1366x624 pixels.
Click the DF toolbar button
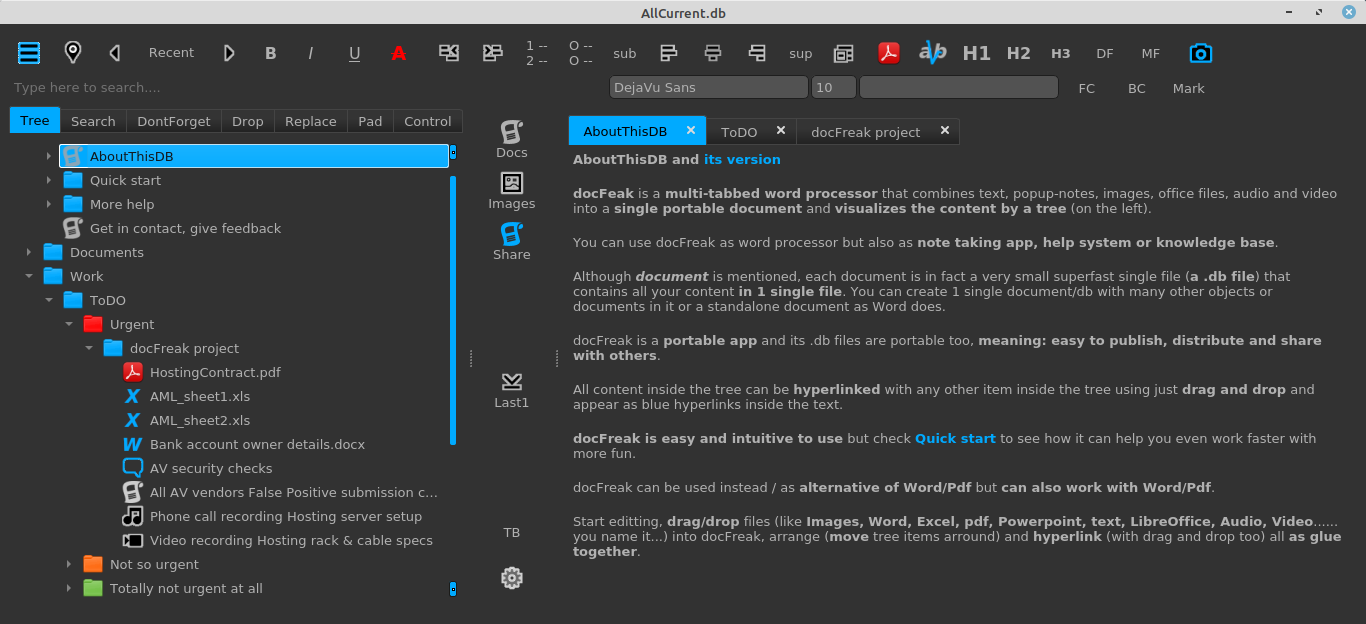1105,54
